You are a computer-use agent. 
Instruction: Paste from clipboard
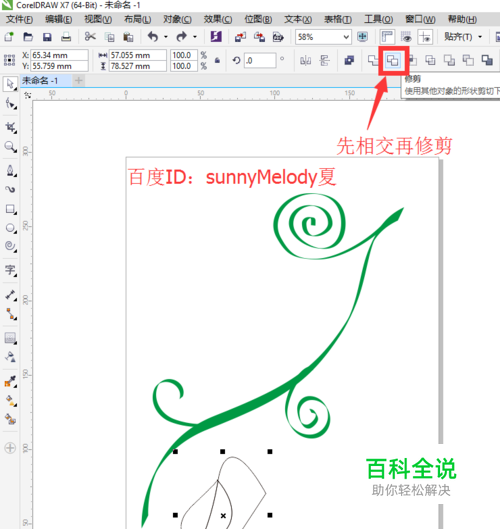pos(128,36)
